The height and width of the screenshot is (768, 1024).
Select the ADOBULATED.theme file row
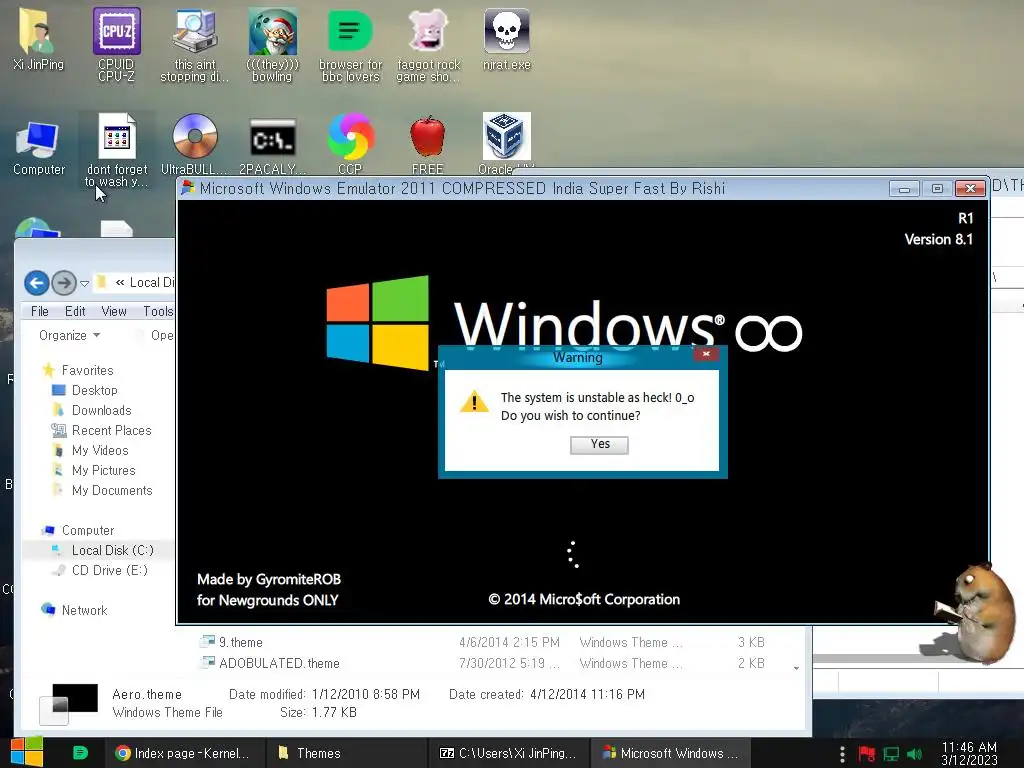[x=483, y=664]
